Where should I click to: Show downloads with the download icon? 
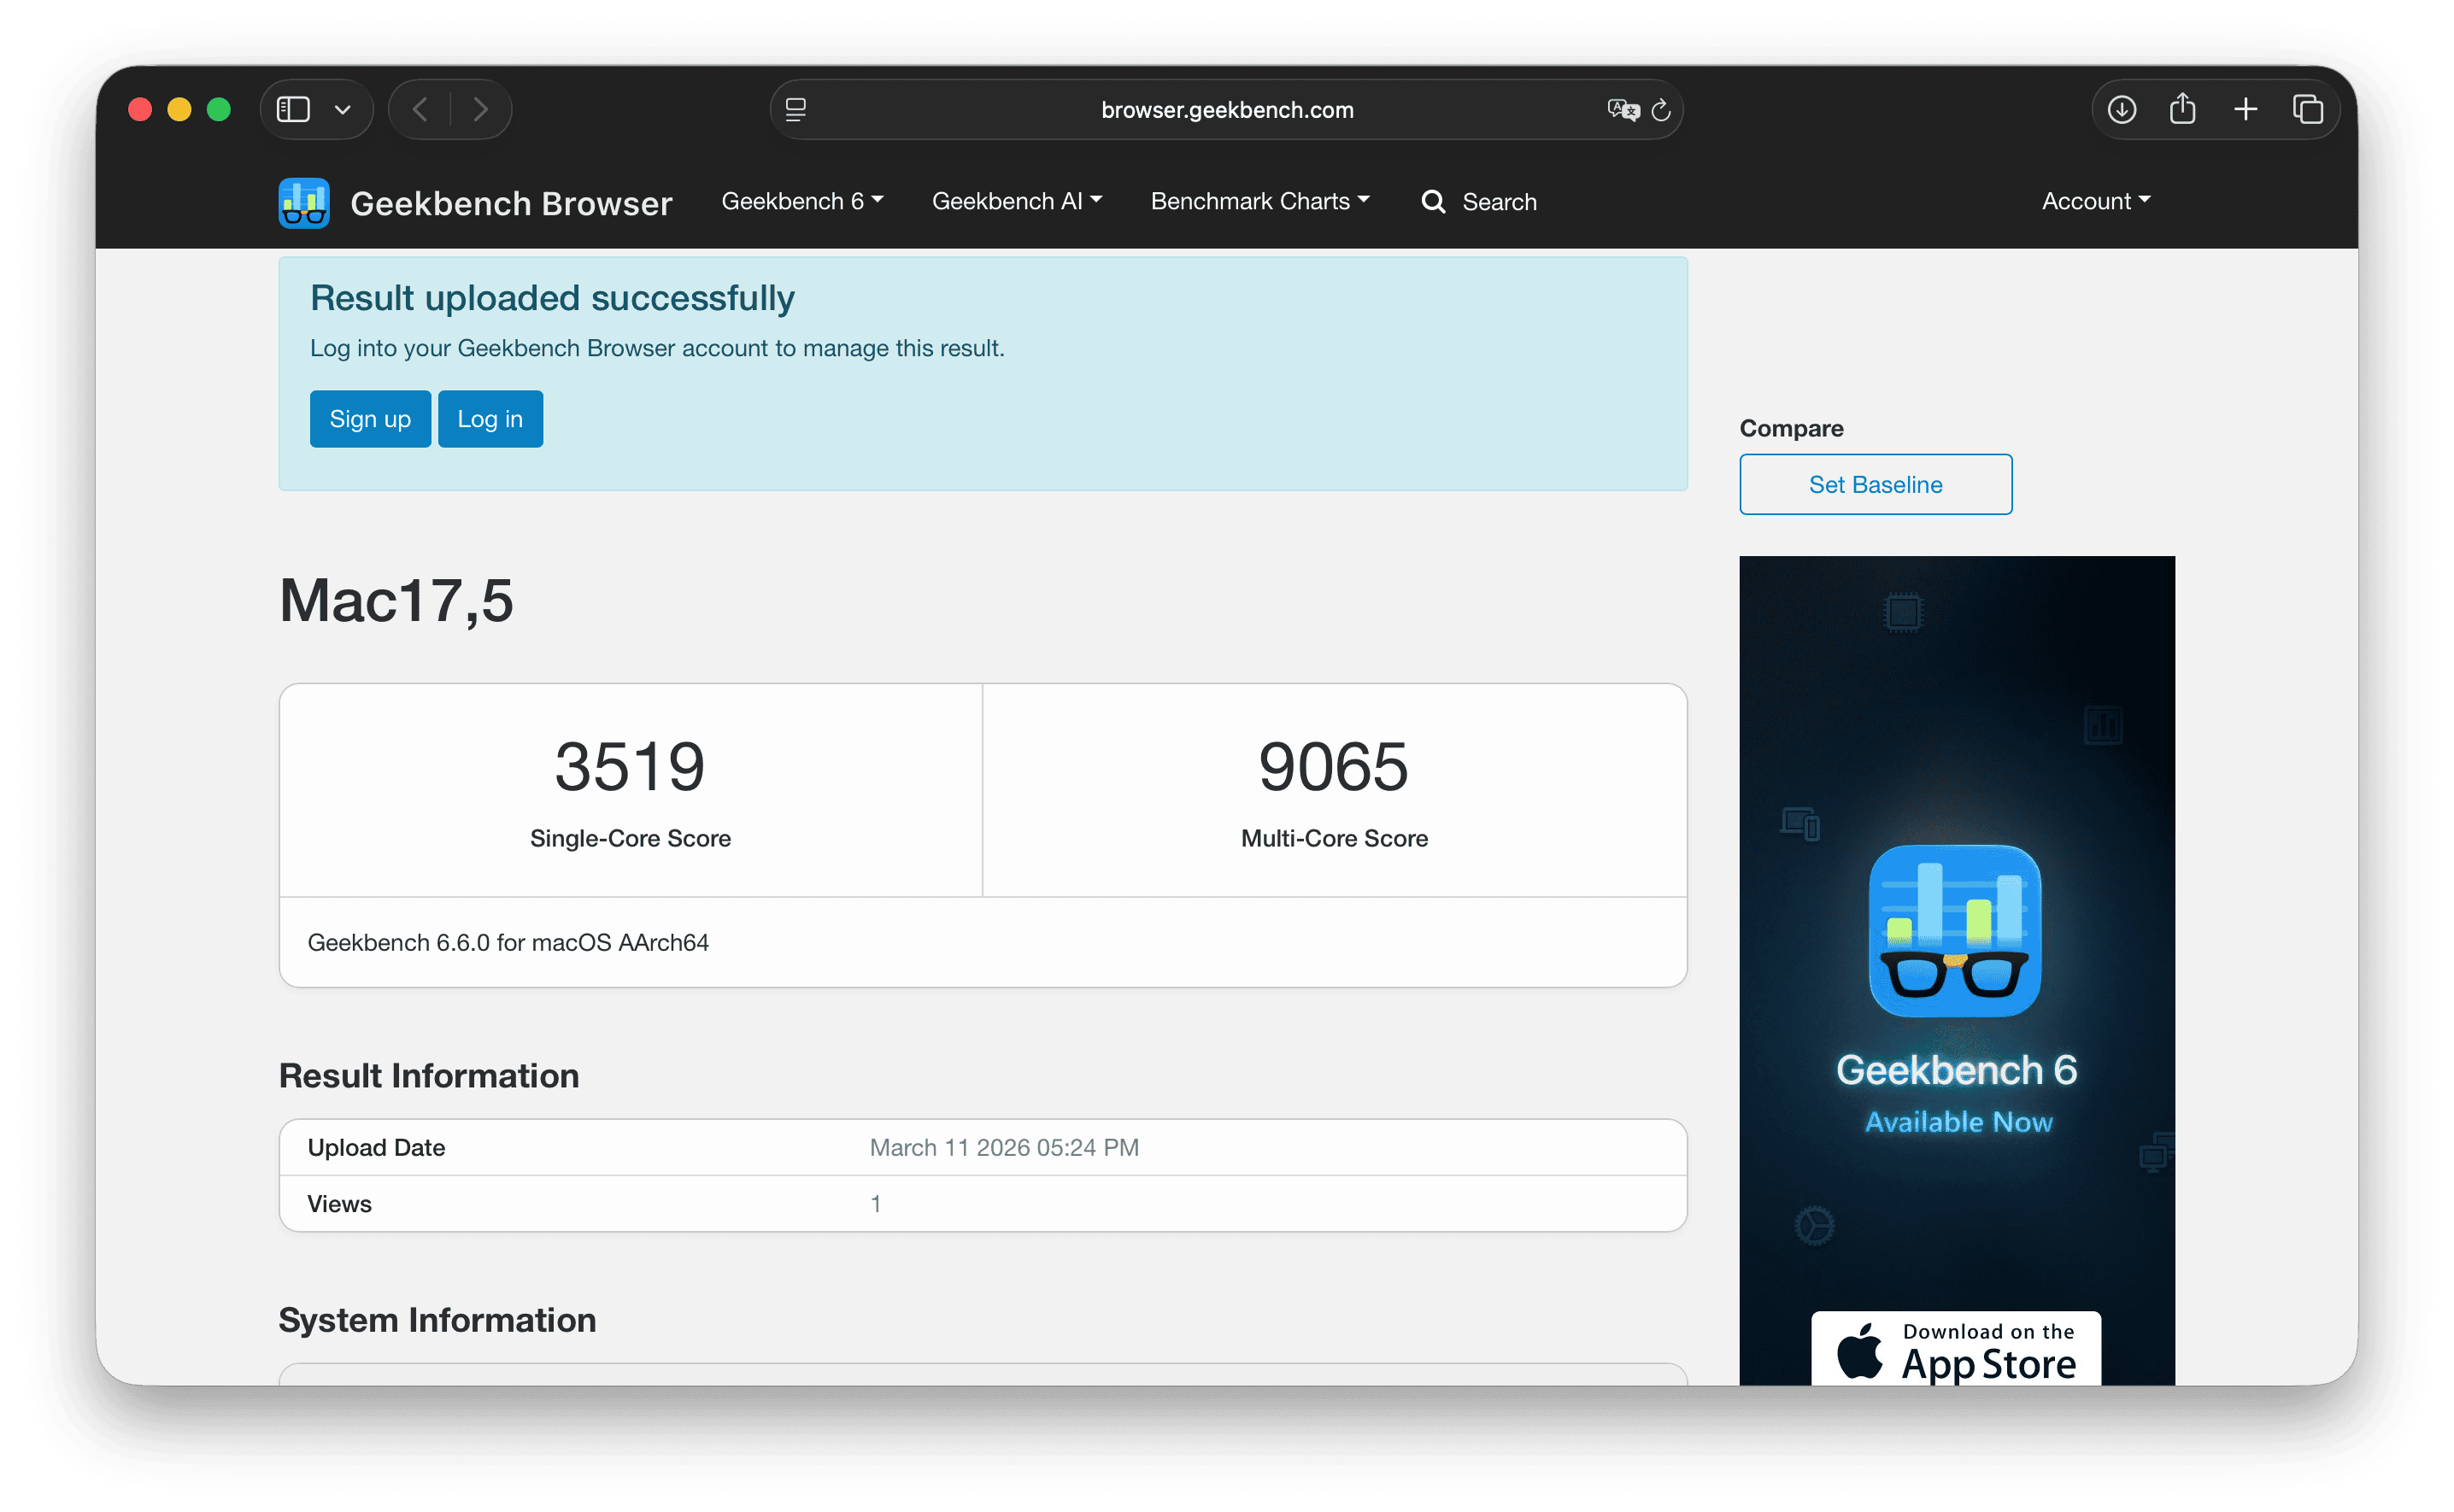tap(2122, 109)
